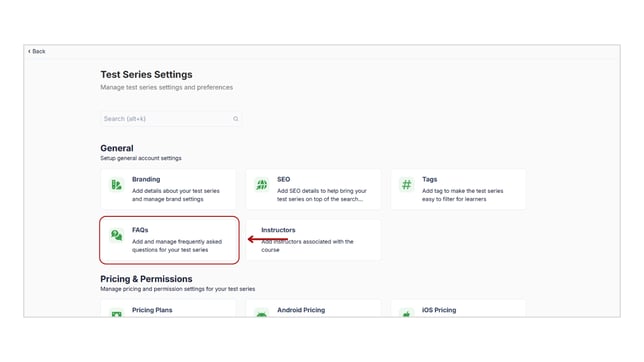Open the Branding settings card
The height and width of the screenshot is (362, 644).
tap(168, 189)
